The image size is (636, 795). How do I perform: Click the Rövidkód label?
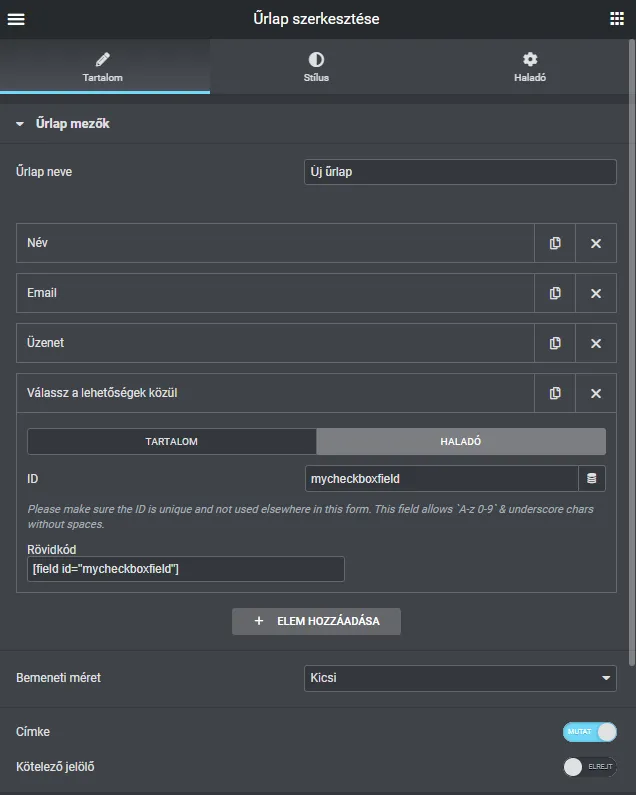[52, 550]
